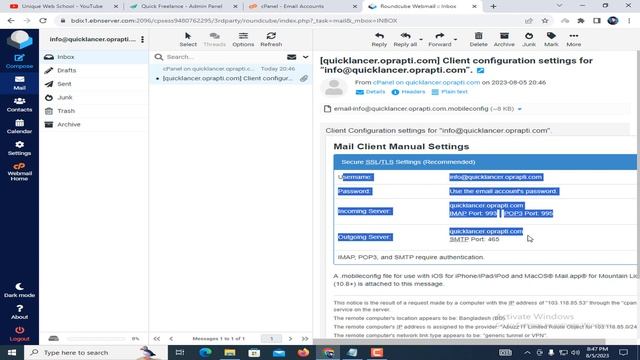This screenshot has height=360, width=640.
Task: Reply to the open message
Action: tap(379, 40)
